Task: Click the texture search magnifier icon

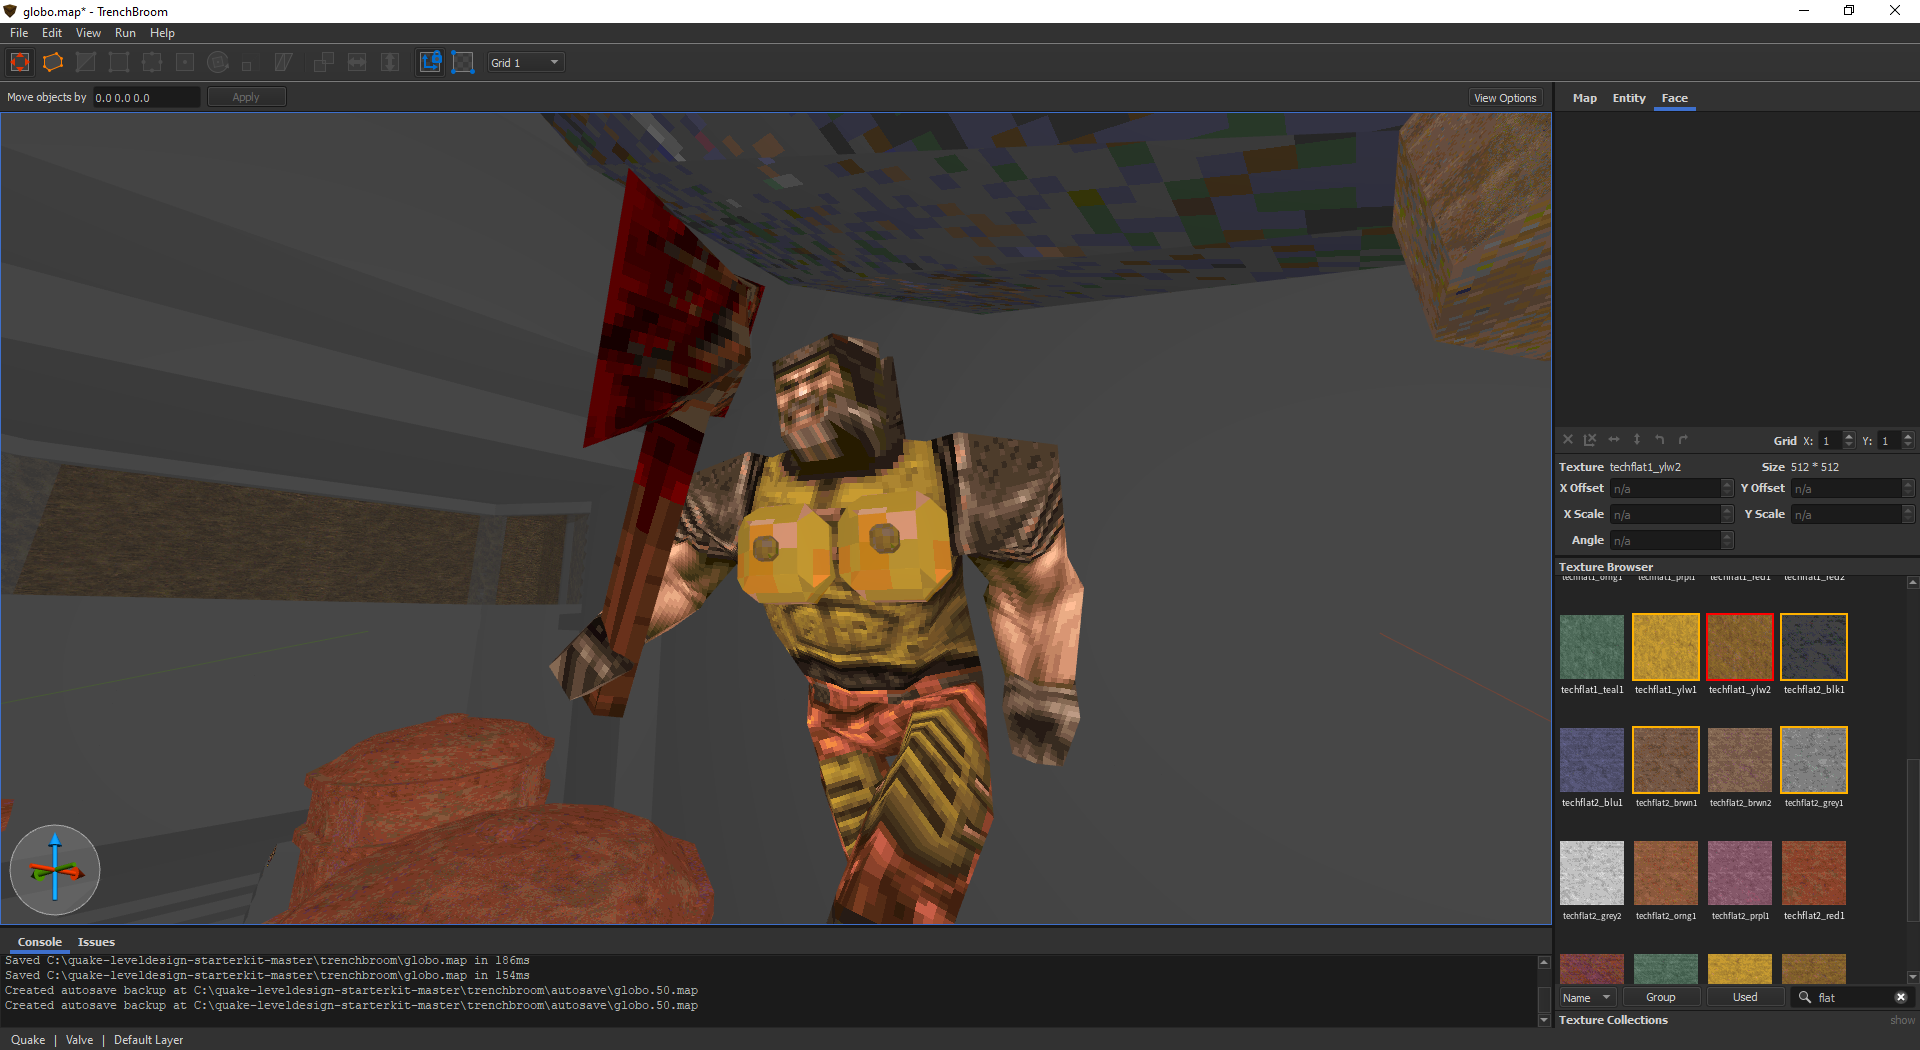Action: 1805,997
